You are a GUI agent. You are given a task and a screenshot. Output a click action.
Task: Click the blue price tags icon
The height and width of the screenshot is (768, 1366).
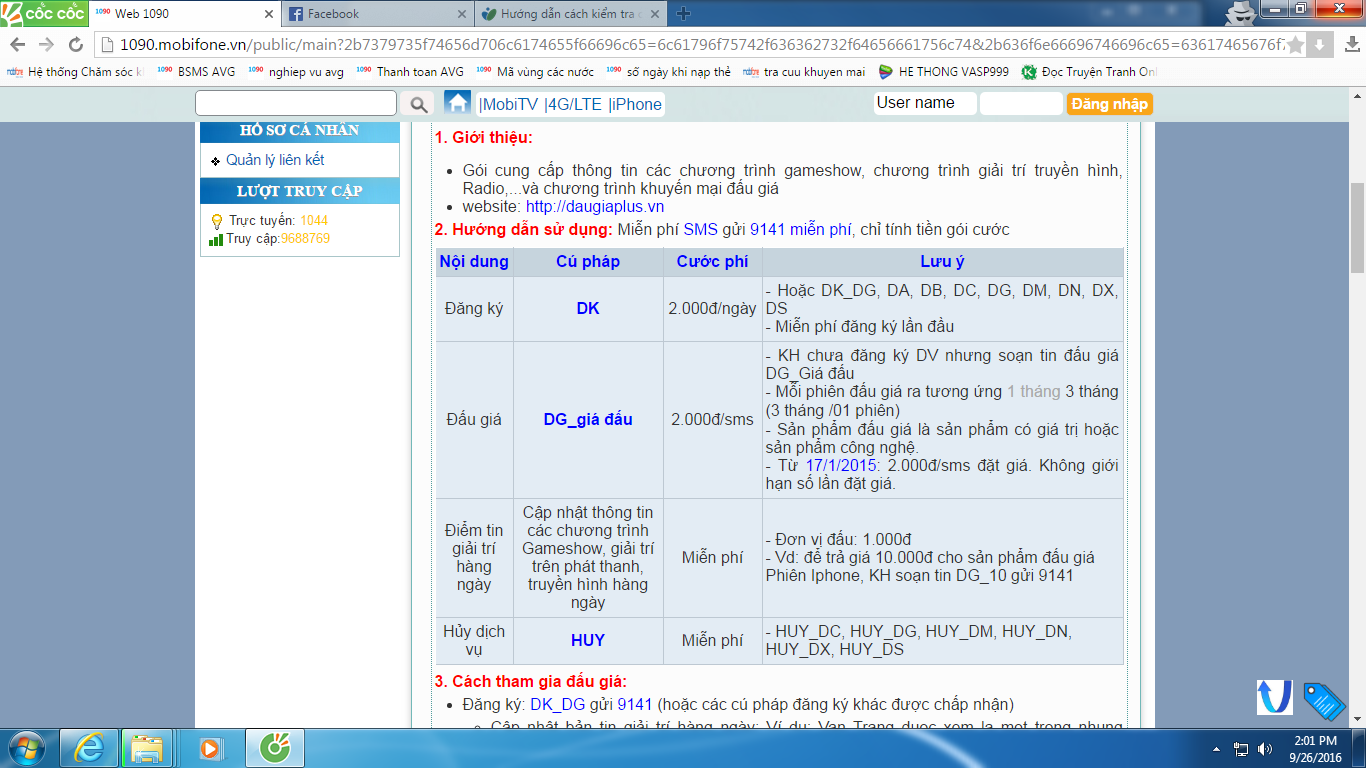[1325, 701]
